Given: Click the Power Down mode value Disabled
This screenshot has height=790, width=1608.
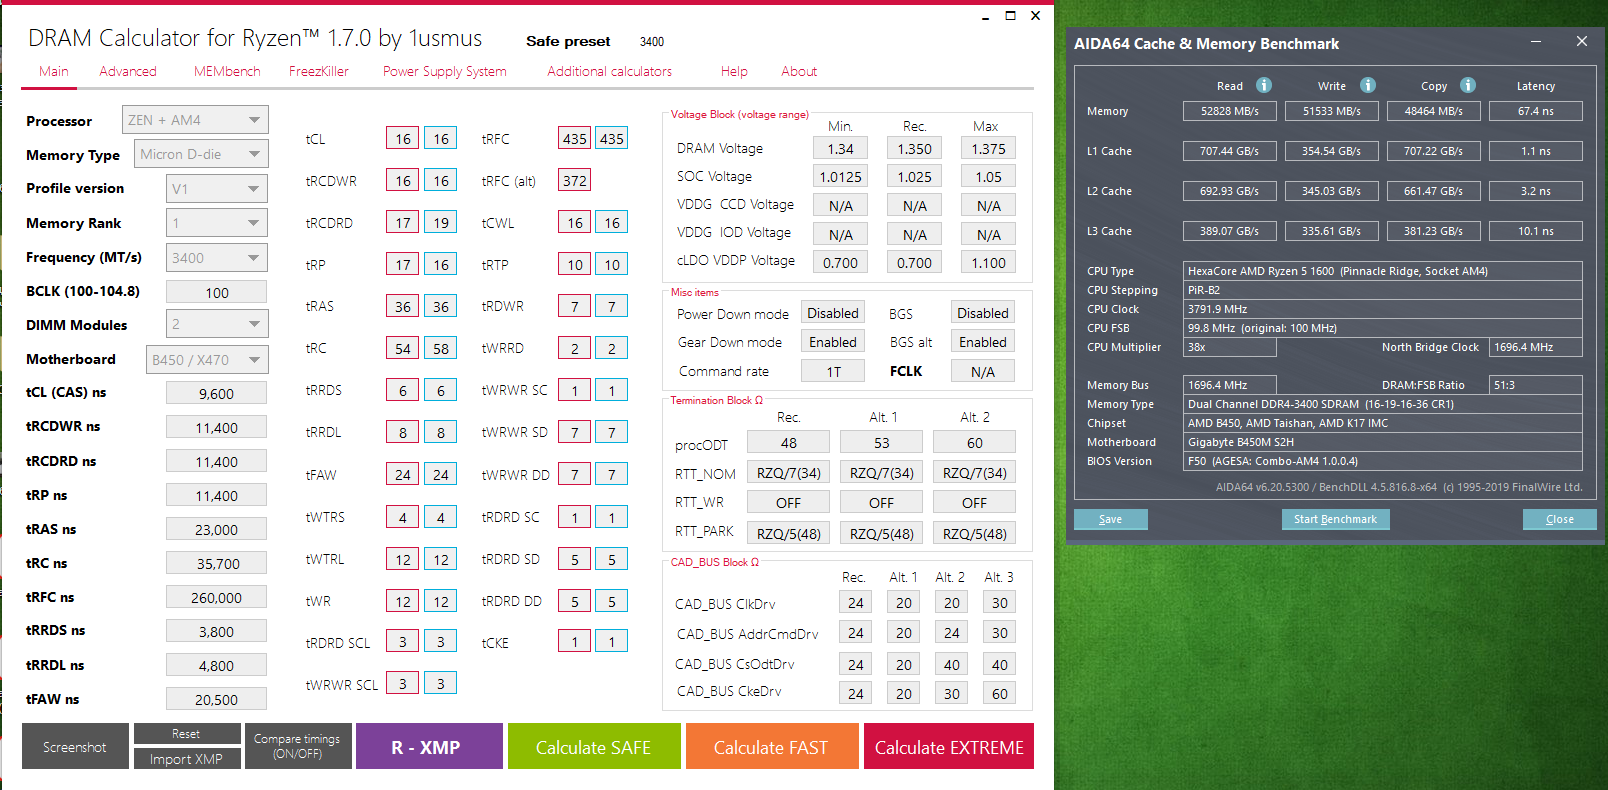Looking at the screenshot, I should [x=833, y=313].
